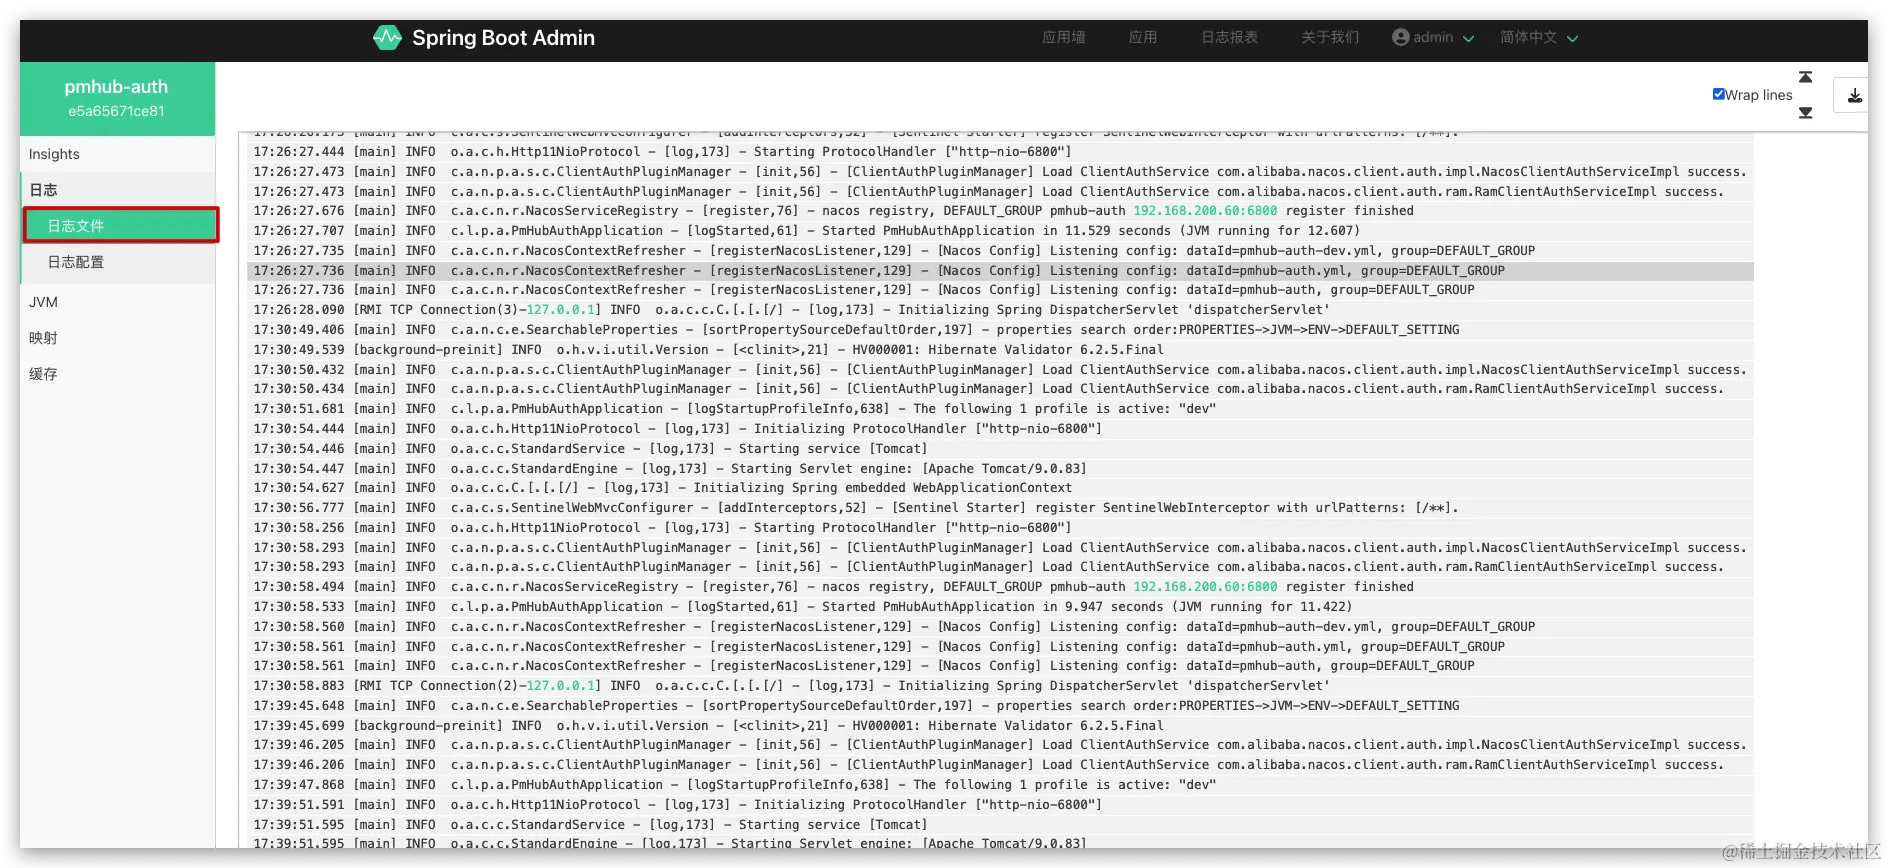Open the 关于我们 navigation item
The width and height of the screenshot is (1888, 868).
coord(1329,37)
